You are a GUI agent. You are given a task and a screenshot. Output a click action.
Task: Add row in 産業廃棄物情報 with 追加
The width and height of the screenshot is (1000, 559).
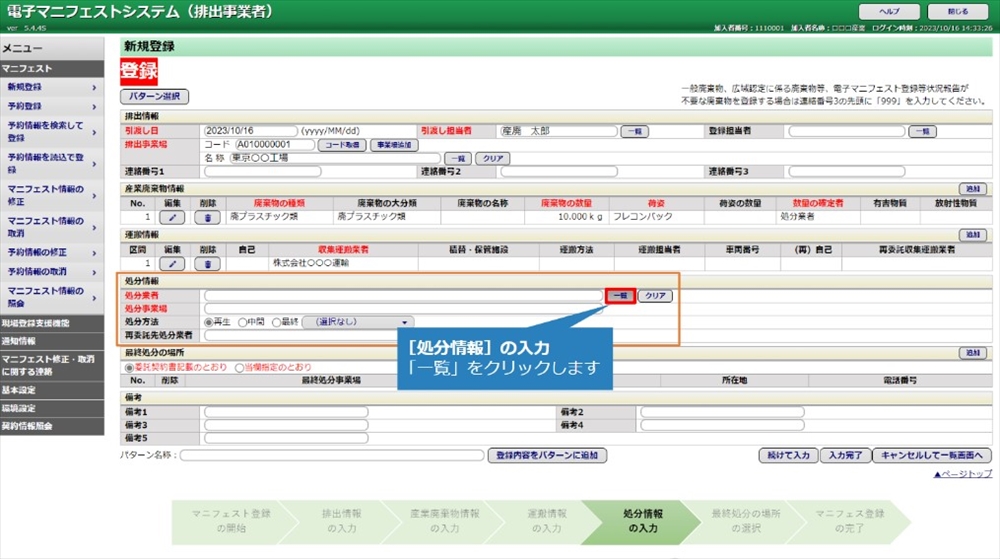click(x=973, y=189)
